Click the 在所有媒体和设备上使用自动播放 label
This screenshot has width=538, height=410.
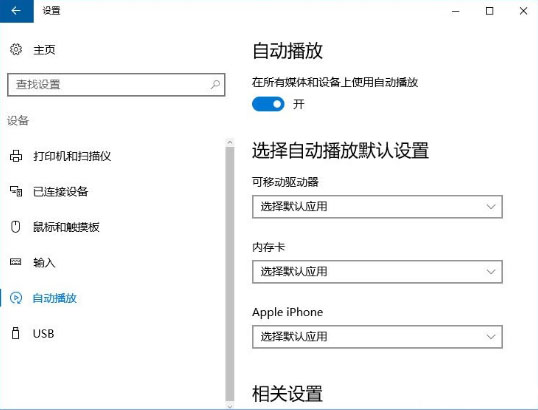(x=335, y=82)
